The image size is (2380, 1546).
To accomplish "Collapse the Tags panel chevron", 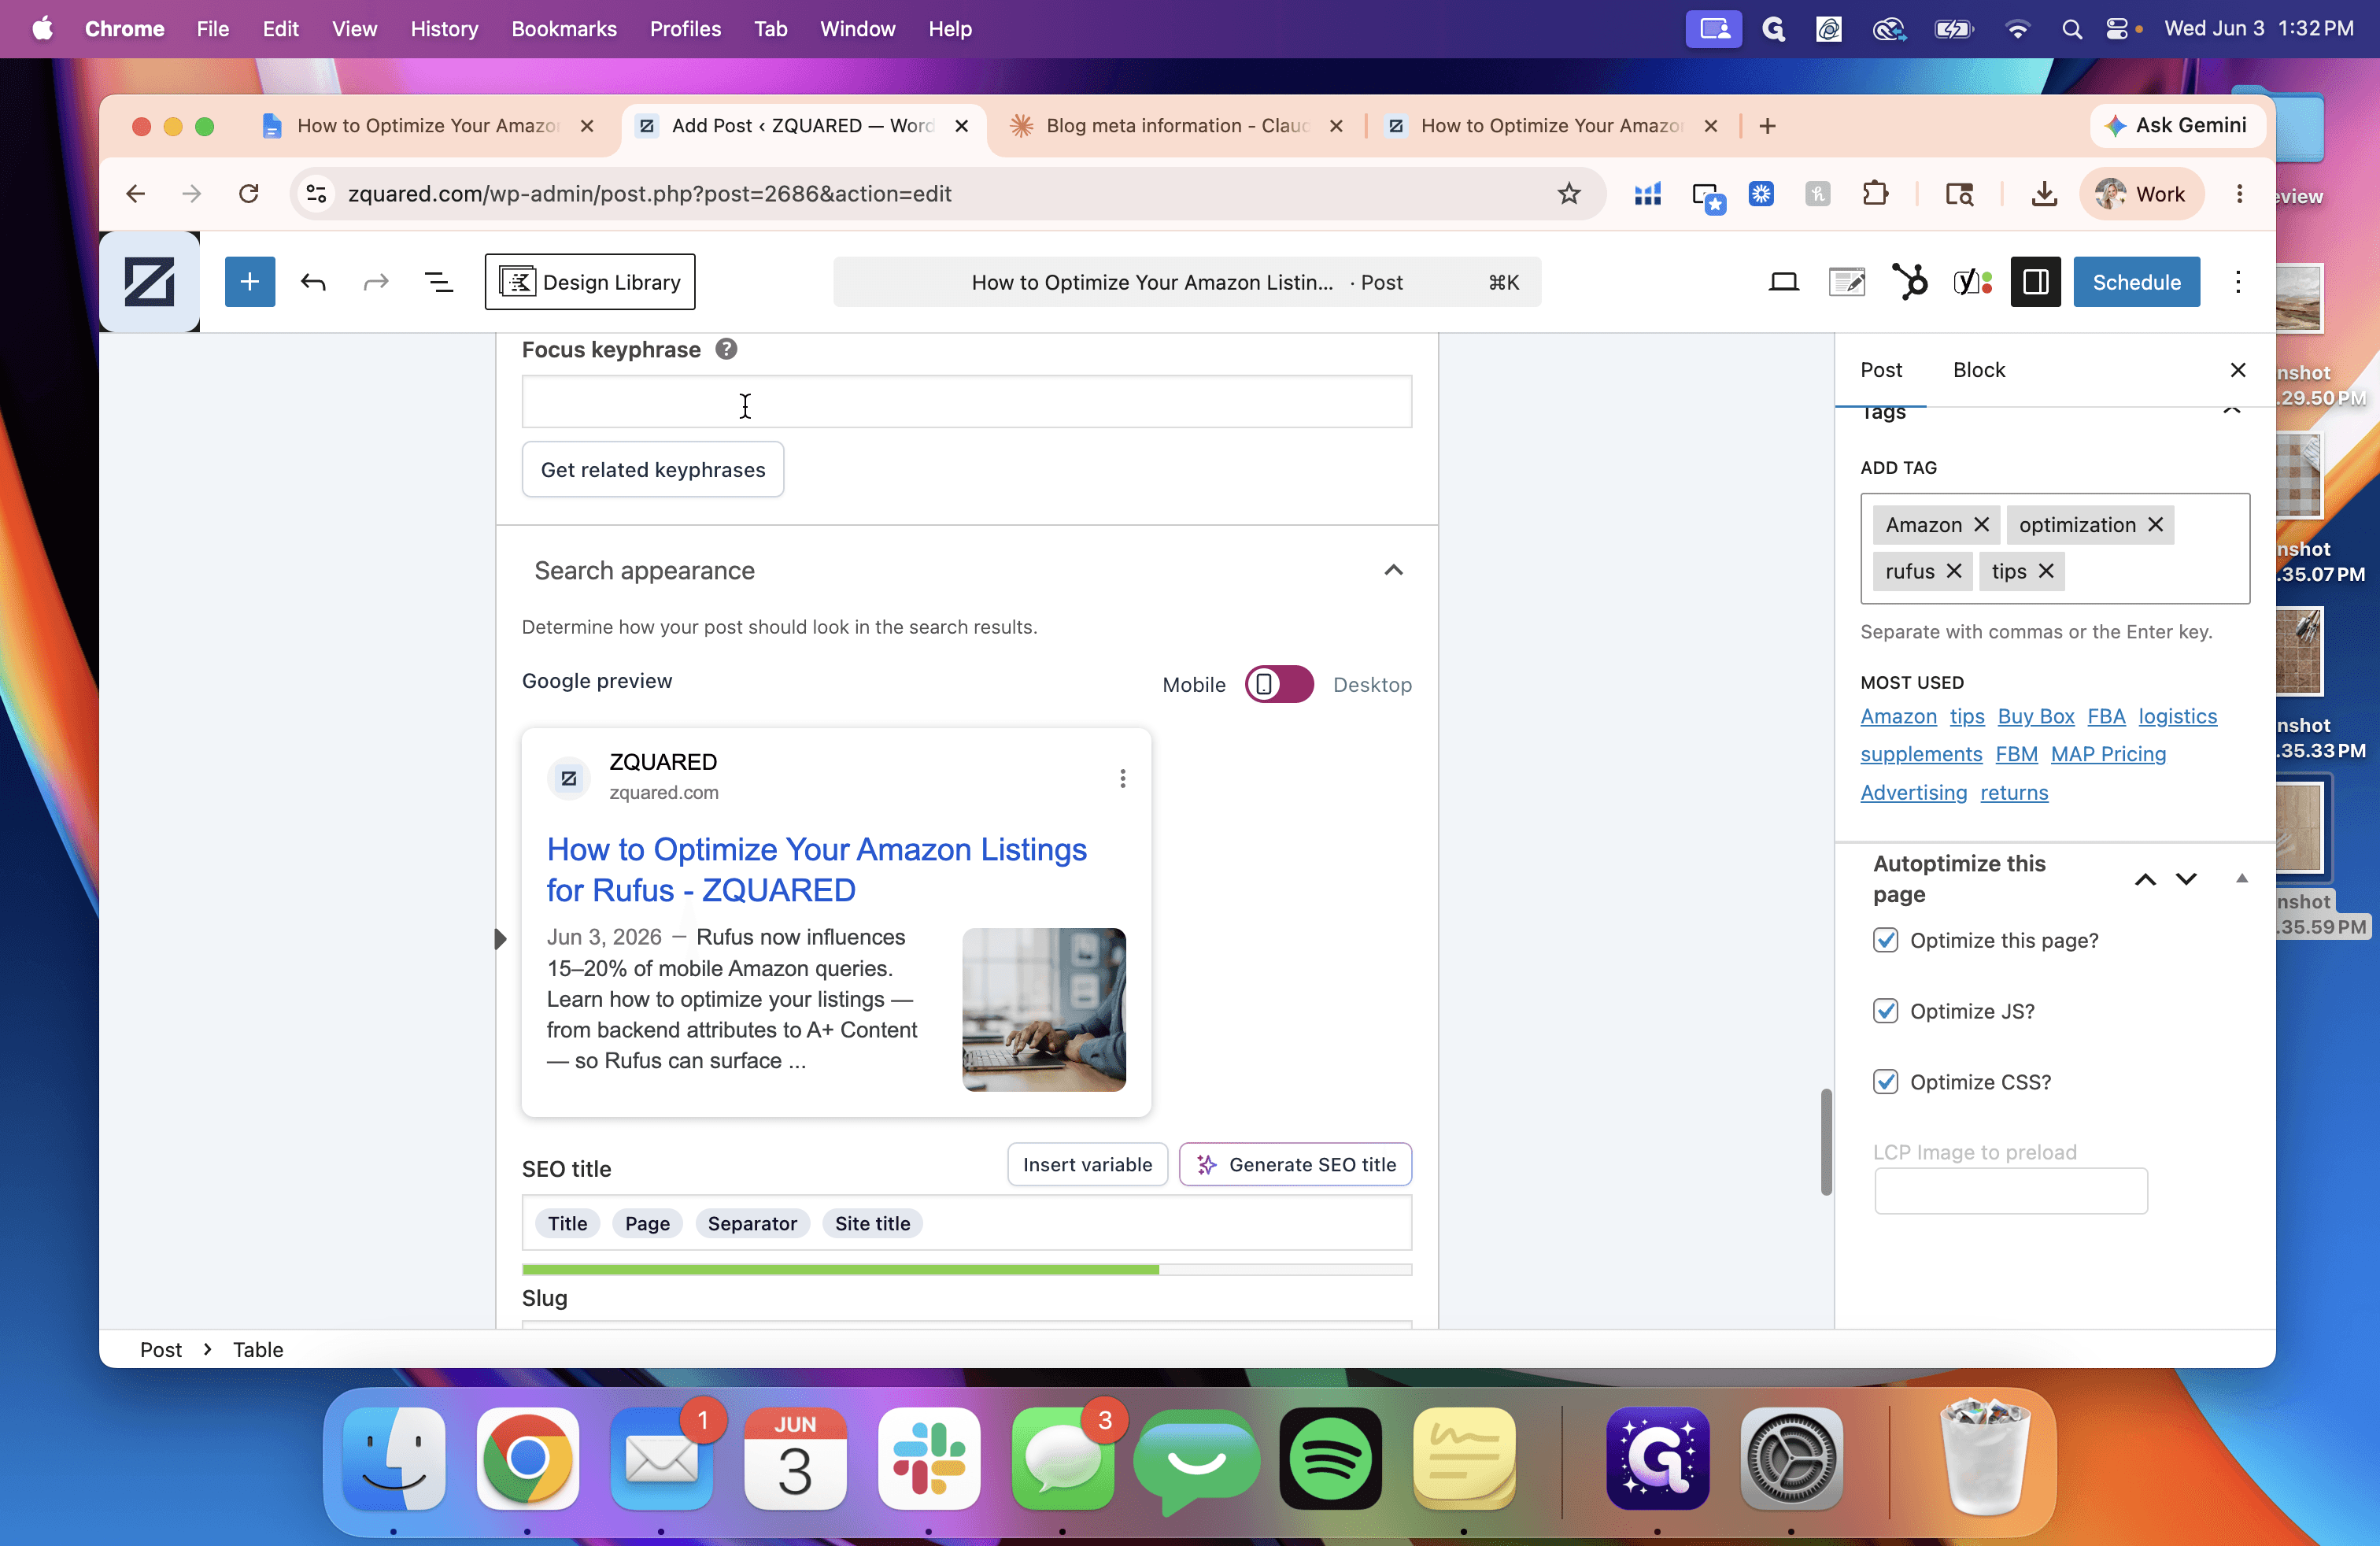I will [2231, 409].
